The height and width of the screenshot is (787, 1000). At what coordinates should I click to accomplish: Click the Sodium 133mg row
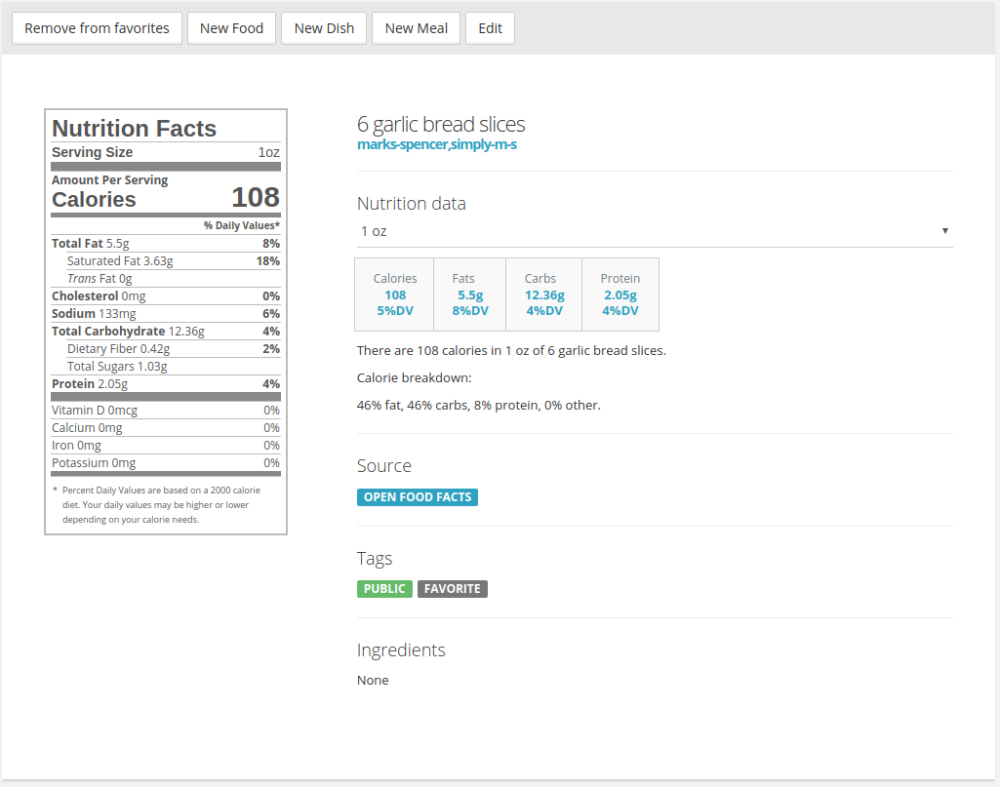(x=166, y=314)
